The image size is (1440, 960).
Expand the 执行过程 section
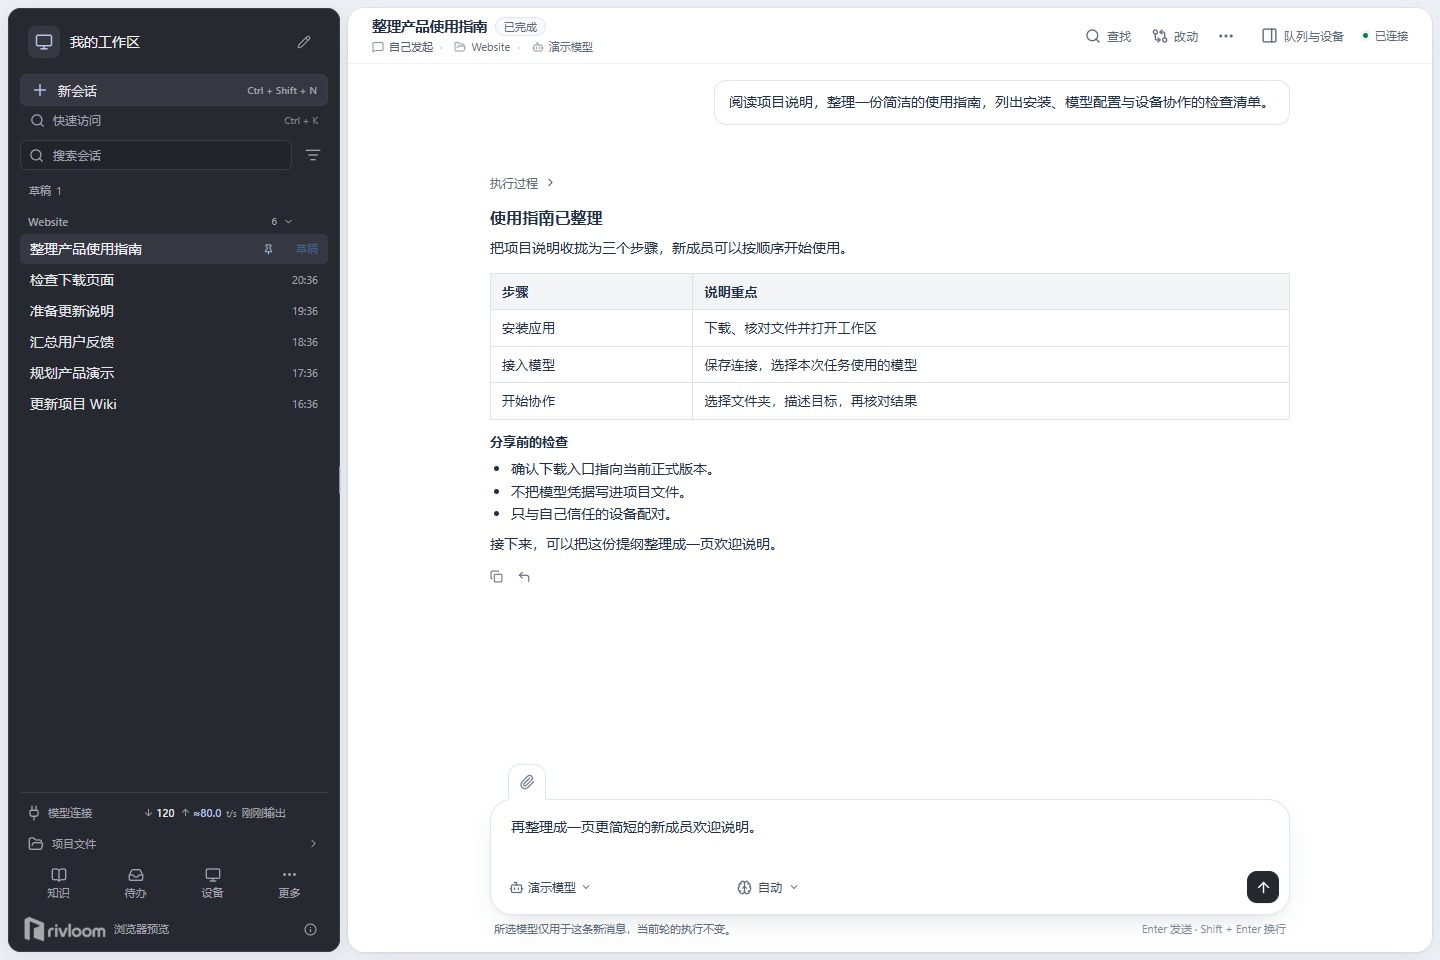(522, 183)
